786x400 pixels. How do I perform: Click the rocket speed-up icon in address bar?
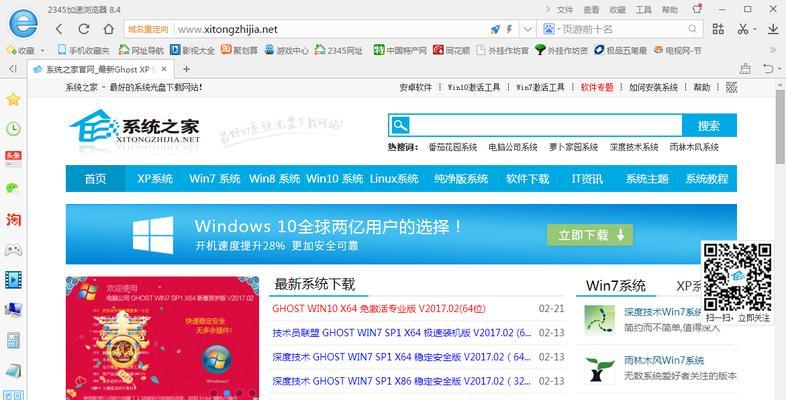495,30
